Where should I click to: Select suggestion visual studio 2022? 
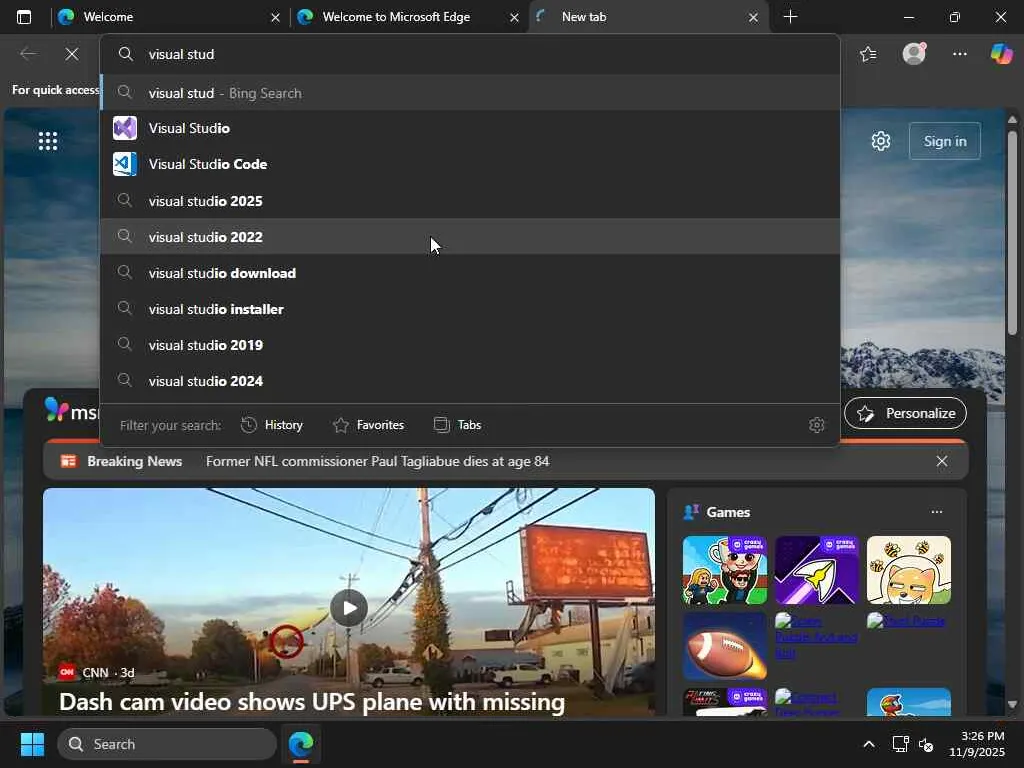pyautogui.click(x=470, y=237)
